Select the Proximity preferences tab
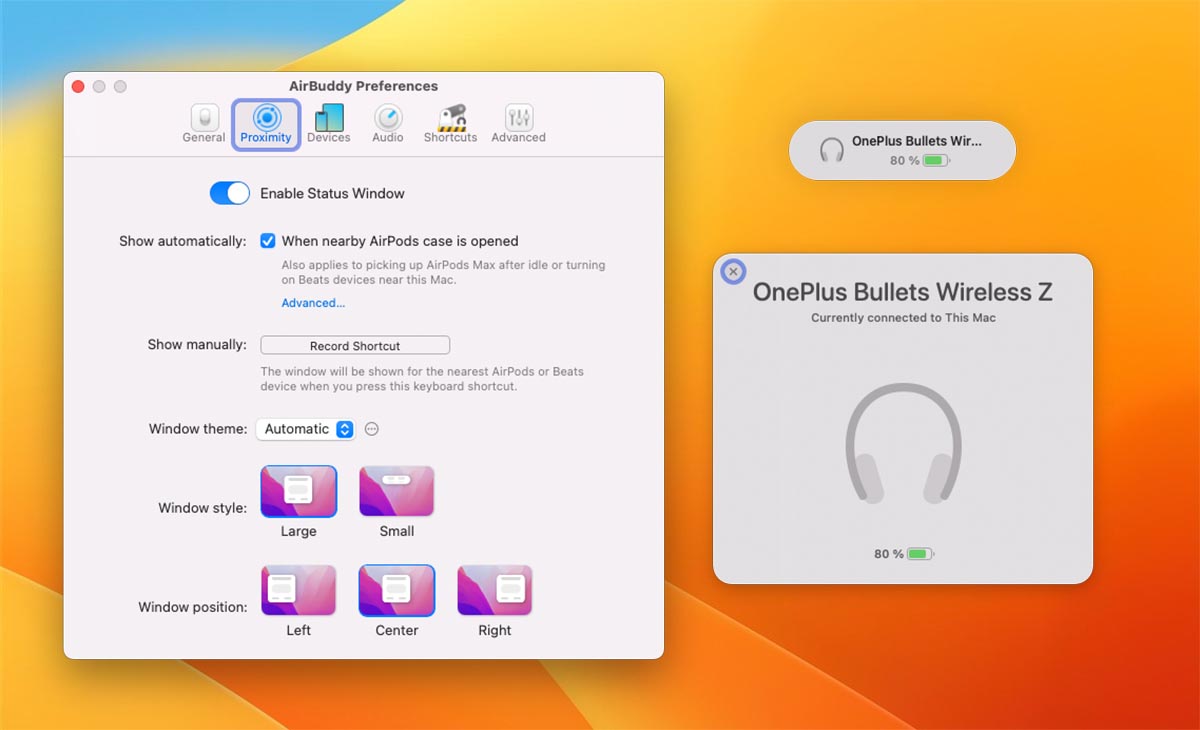 (266, 125)
